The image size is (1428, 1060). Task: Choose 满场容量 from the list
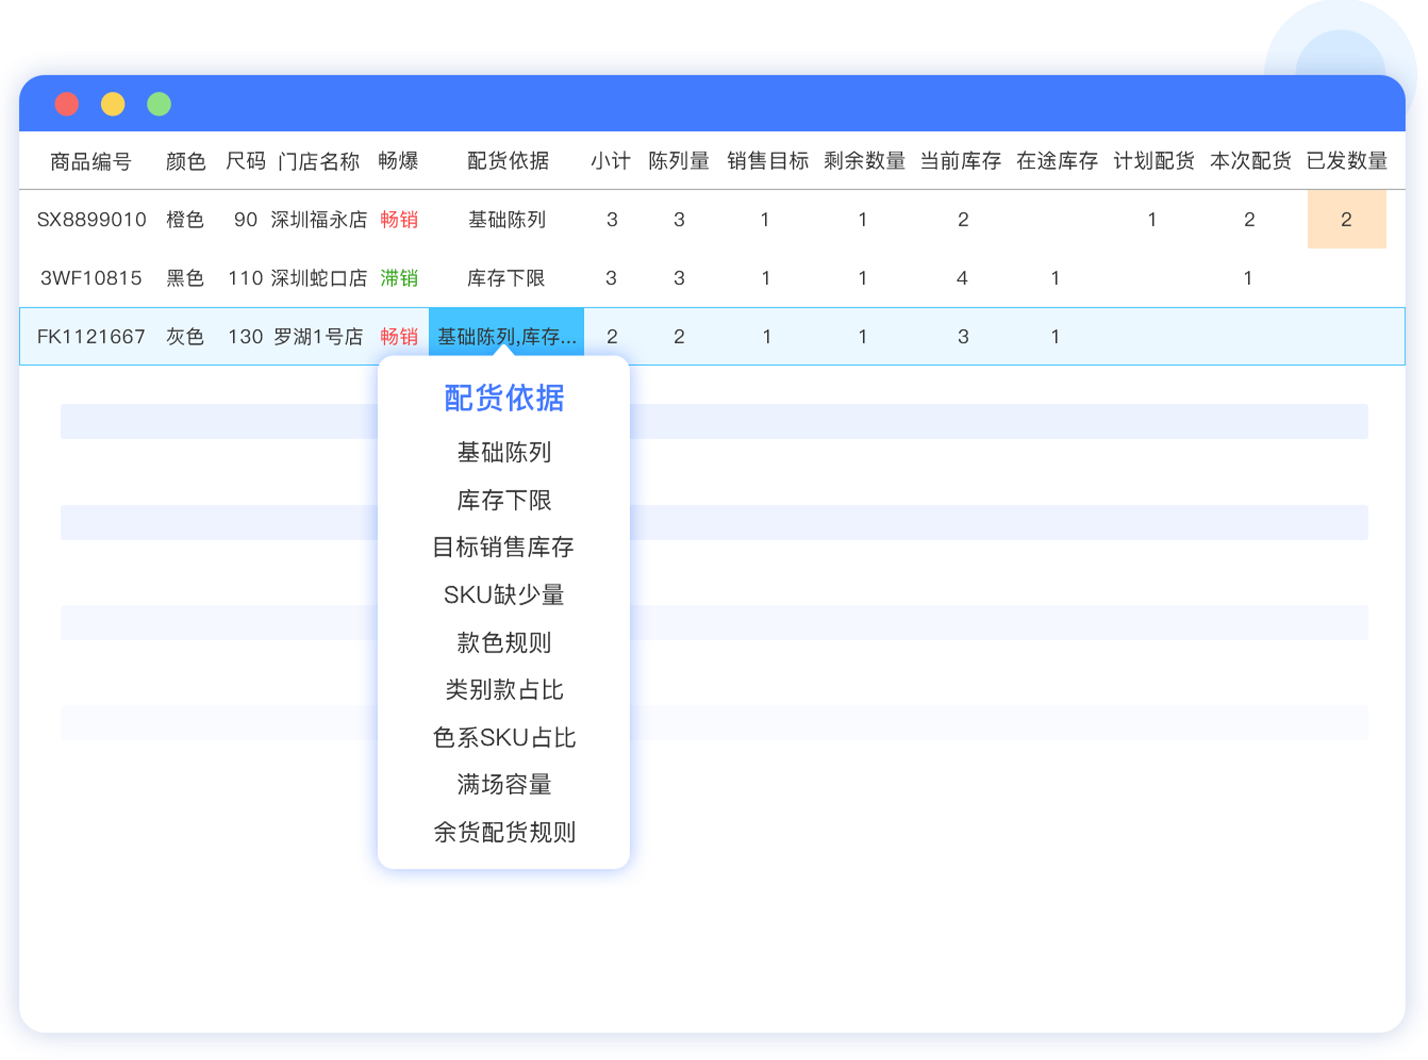504,785
